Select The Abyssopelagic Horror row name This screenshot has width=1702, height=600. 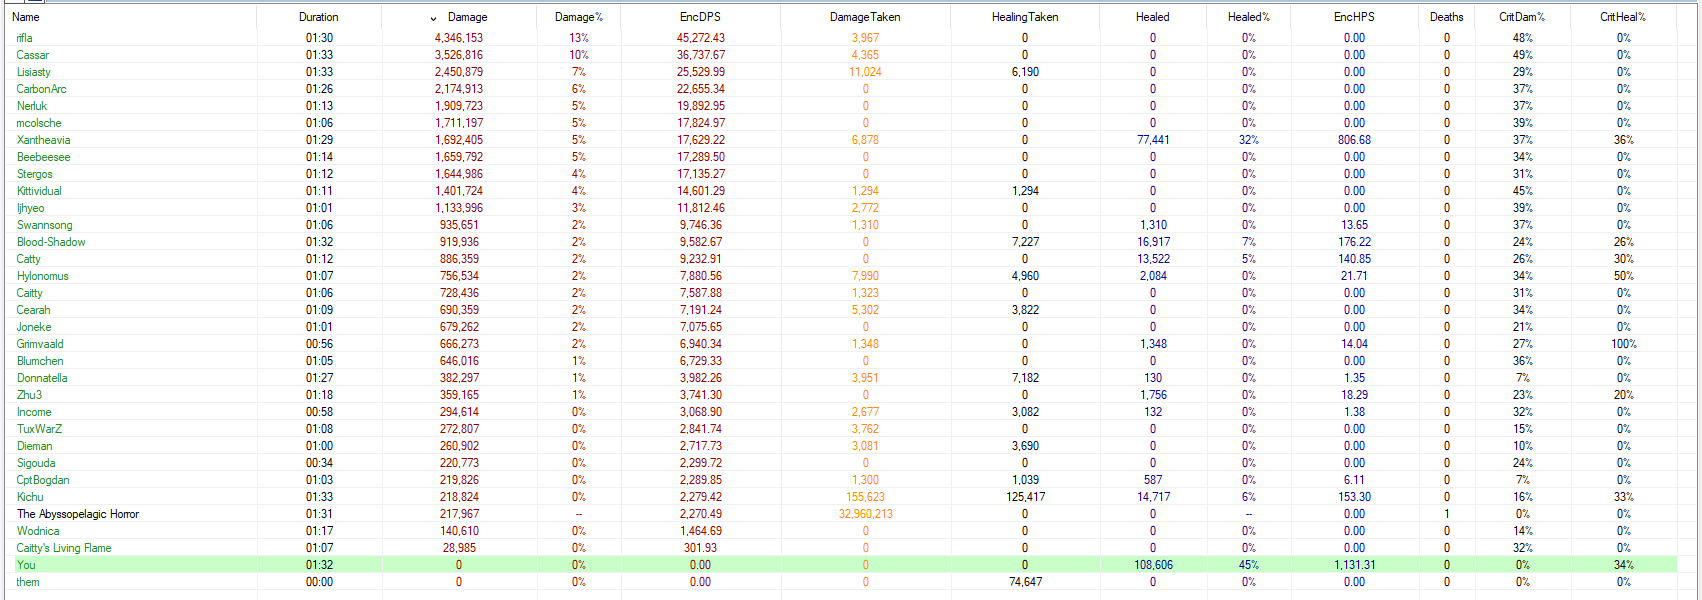pos(78,514)
